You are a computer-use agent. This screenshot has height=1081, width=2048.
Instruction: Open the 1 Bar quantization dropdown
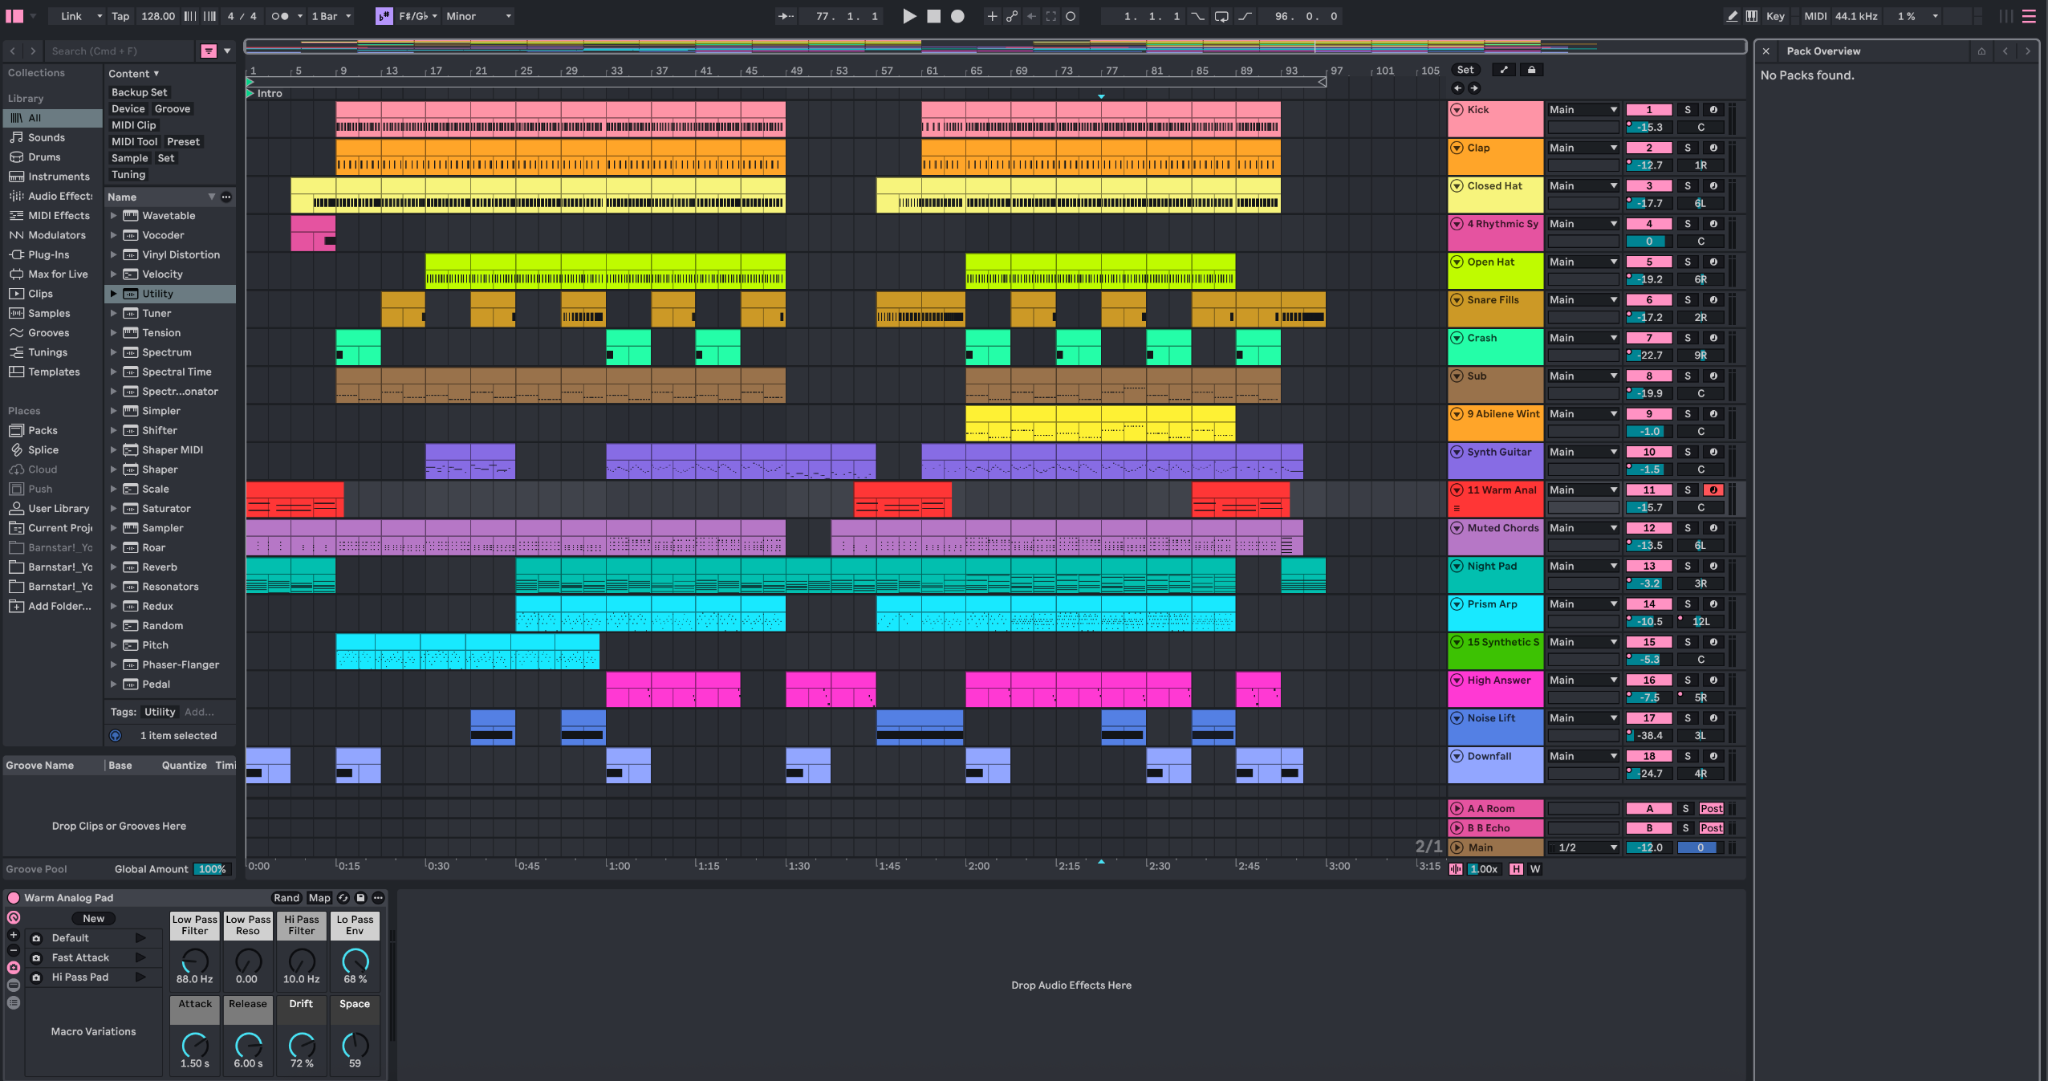(331, 16)
